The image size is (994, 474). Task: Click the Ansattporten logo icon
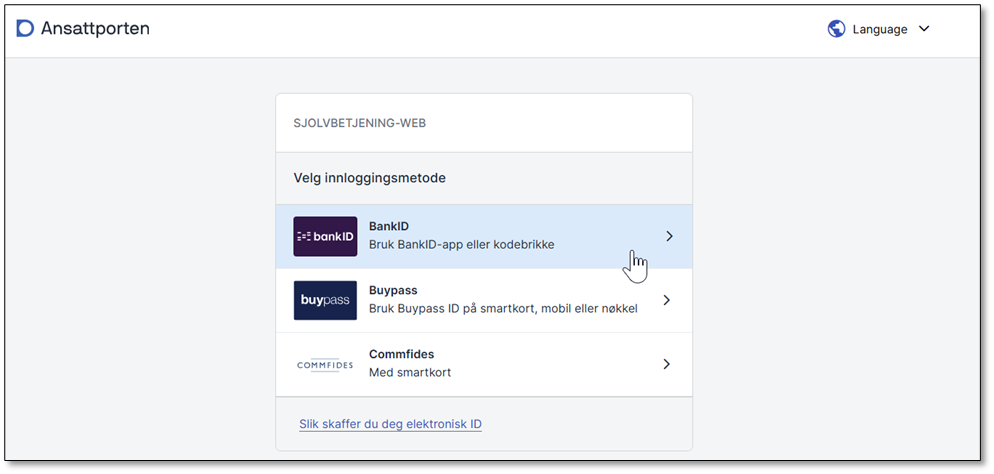[x=25, y=28]
